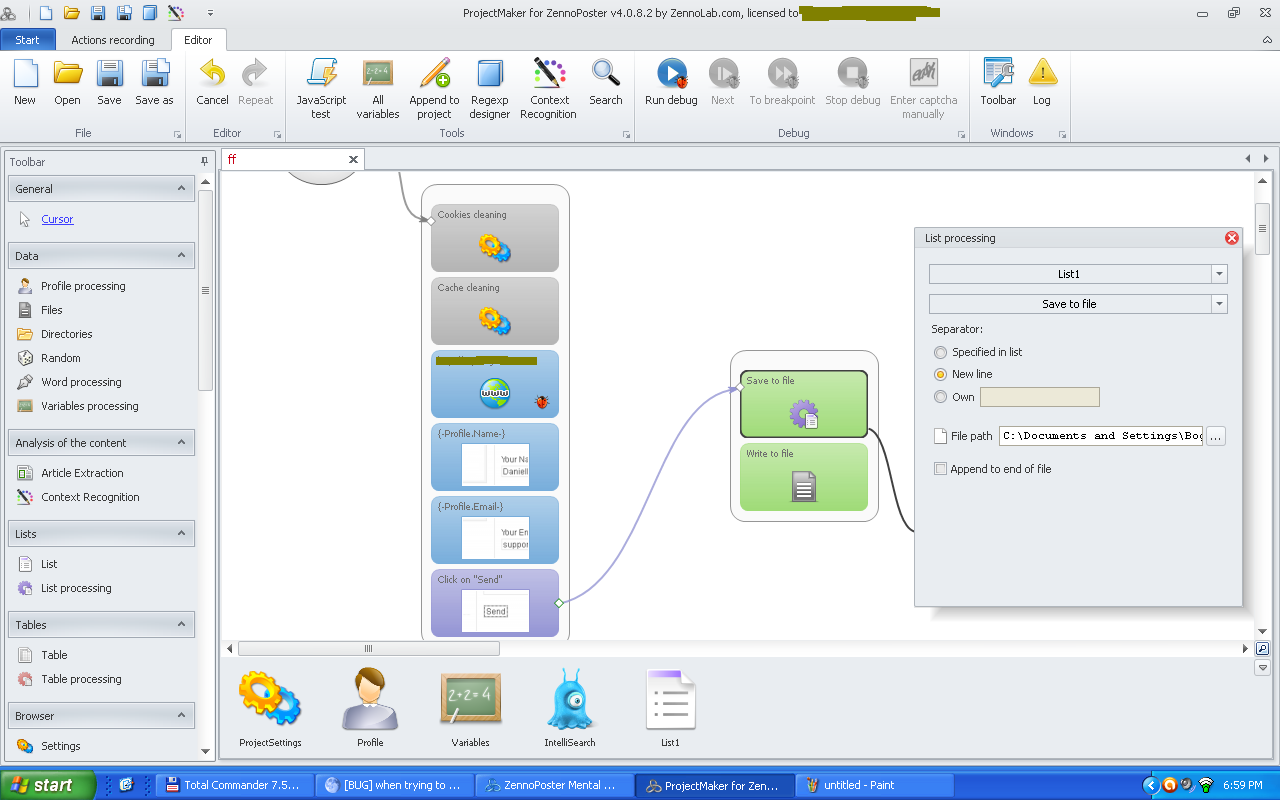Close the 'ff' project tab

(353, 159)
